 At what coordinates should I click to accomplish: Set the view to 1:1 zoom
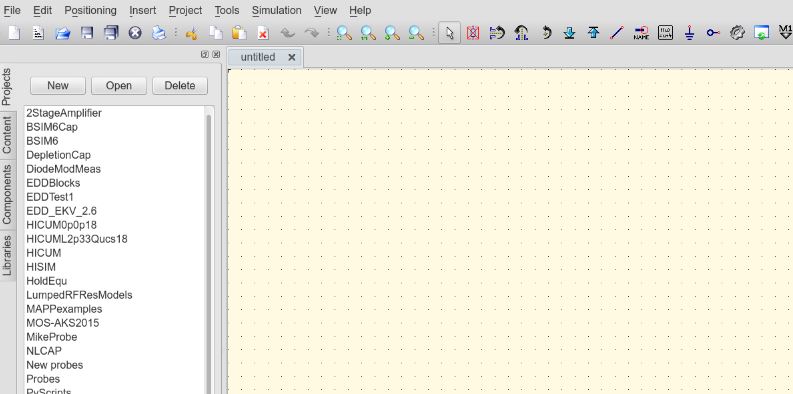(368, 33)
